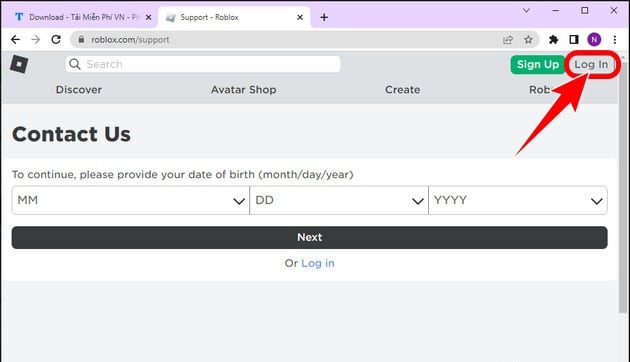630x362 pixels.
Task: Select the Support - Roblox tab
Action: point(234,17)
